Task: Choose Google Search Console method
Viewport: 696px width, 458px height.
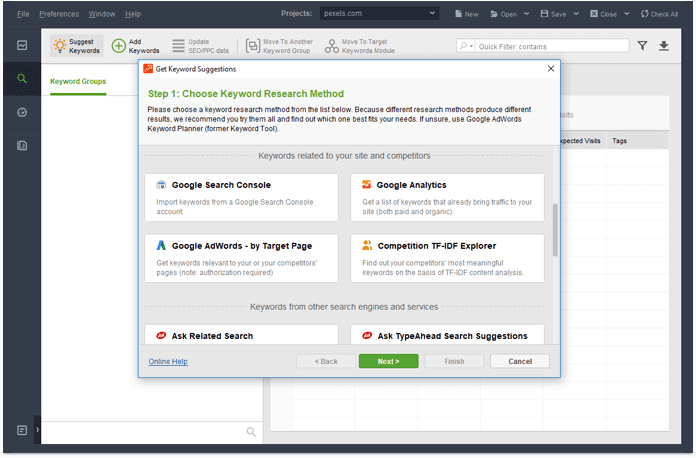Action: point(241,197)
